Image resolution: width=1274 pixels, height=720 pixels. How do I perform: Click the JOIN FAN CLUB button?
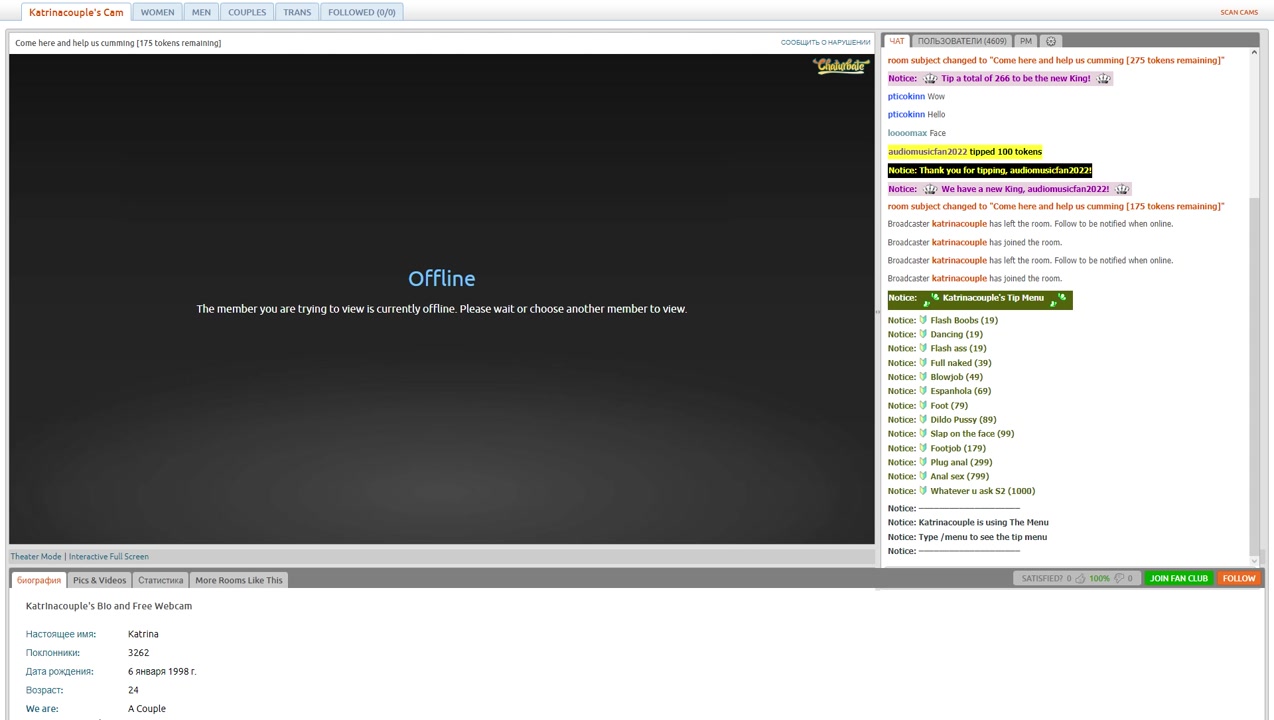[1178, 578]
